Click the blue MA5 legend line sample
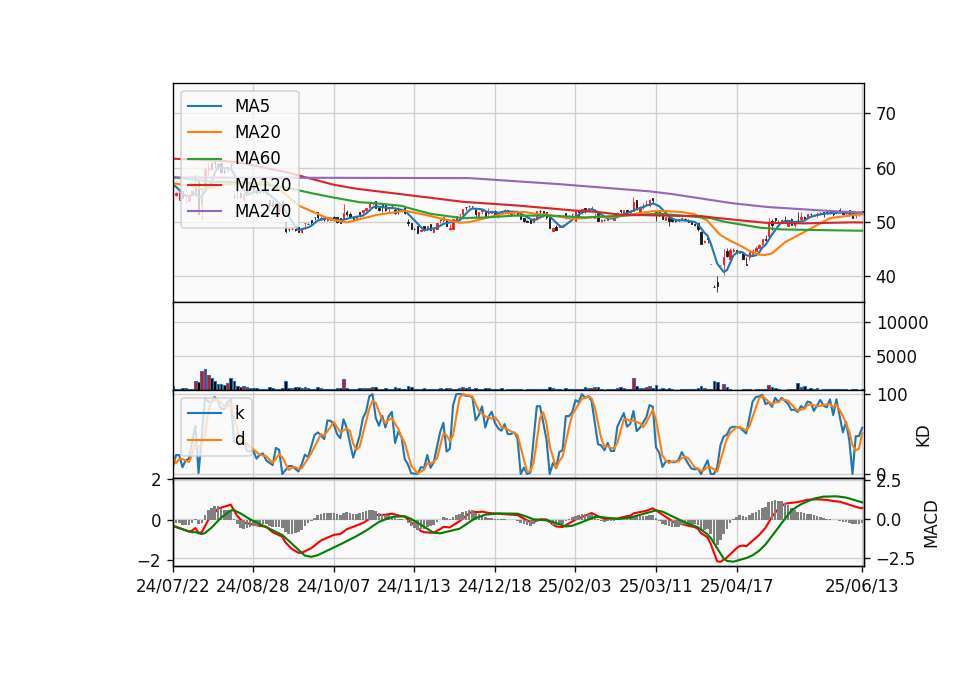960x690 pixels. point(204,106)
